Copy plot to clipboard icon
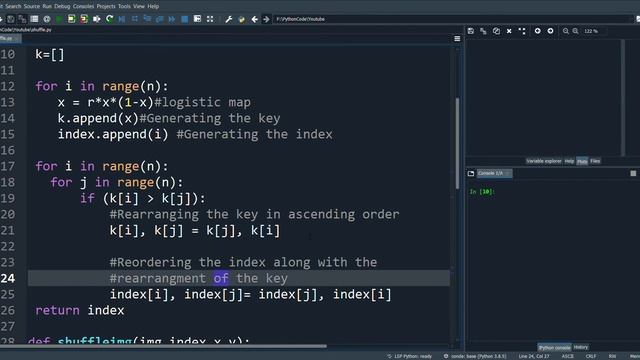 coord(496,31)
